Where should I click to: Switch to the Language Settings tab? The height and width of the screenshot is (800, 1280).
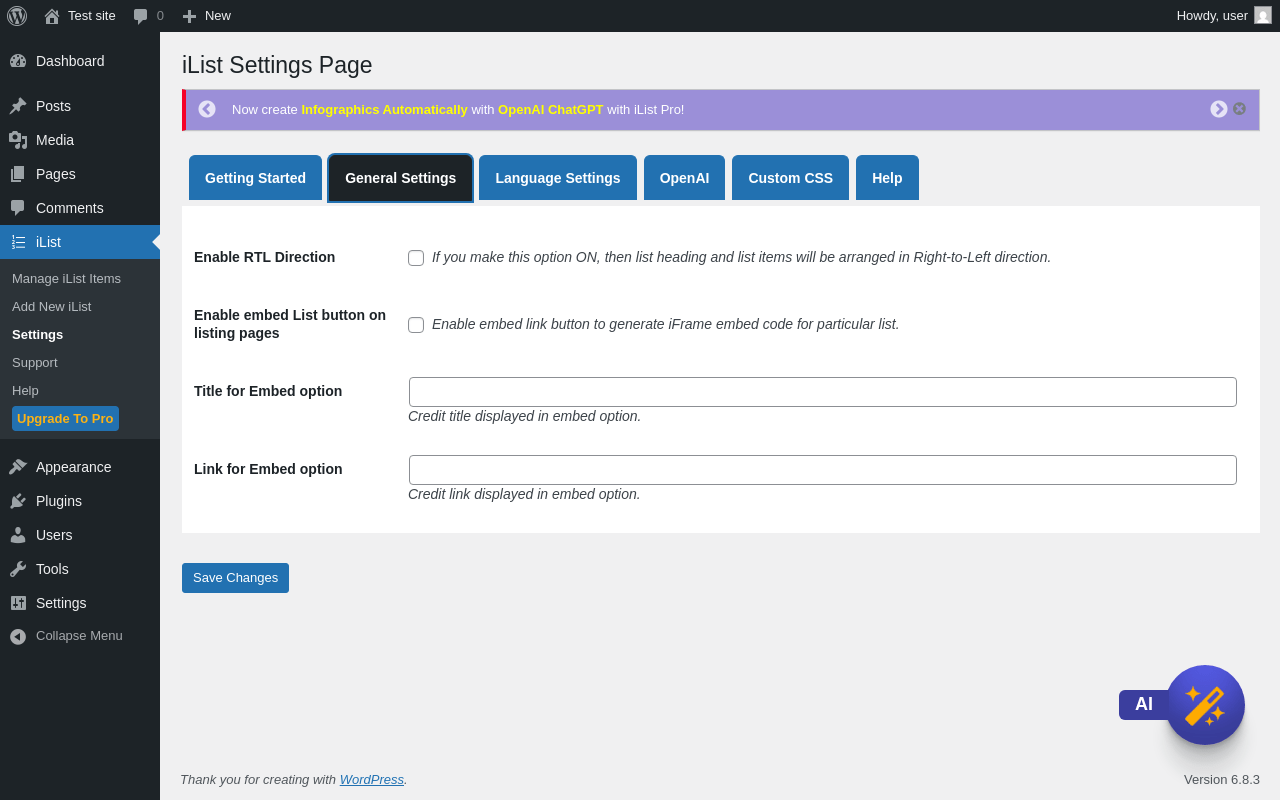[557, 178]
